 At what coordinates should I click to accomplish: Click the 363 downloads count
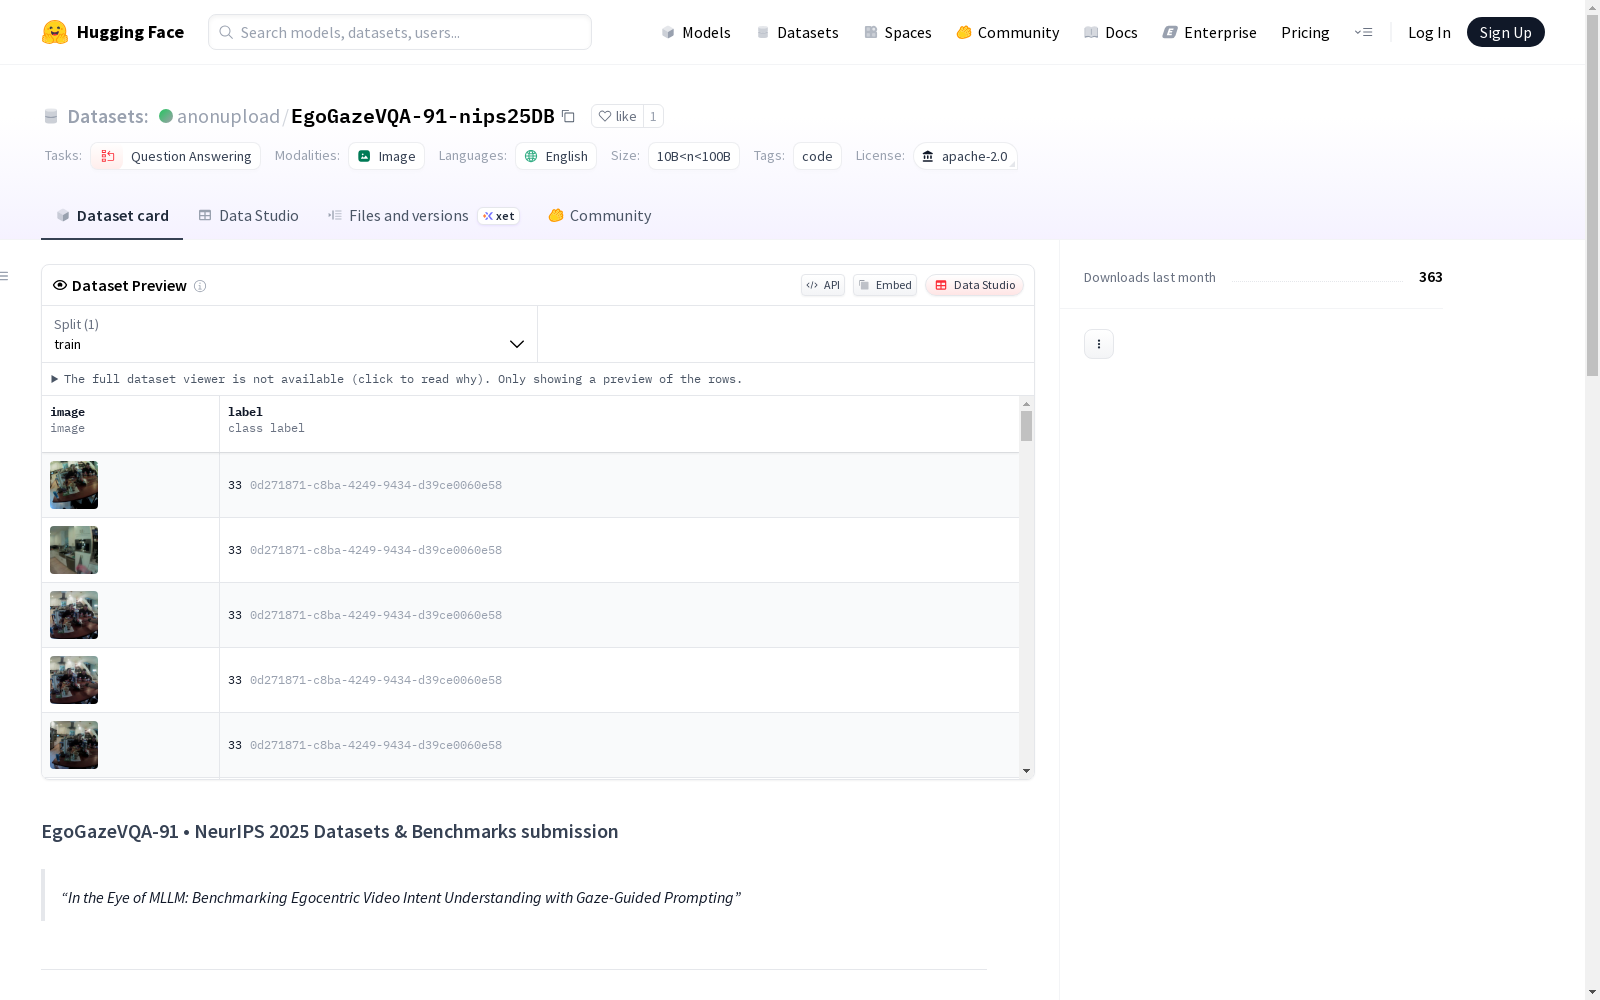click(x=1430, y=277)
